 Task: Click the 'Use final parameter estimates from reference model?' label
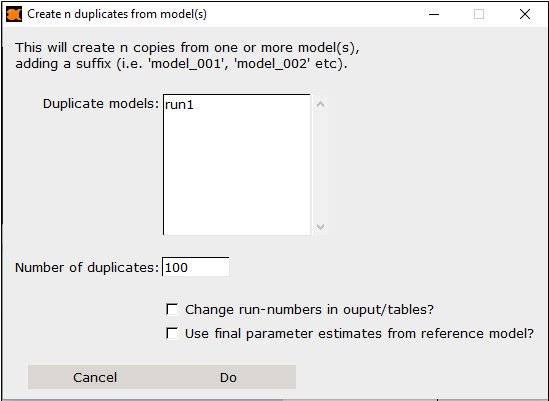pos(359,333)
